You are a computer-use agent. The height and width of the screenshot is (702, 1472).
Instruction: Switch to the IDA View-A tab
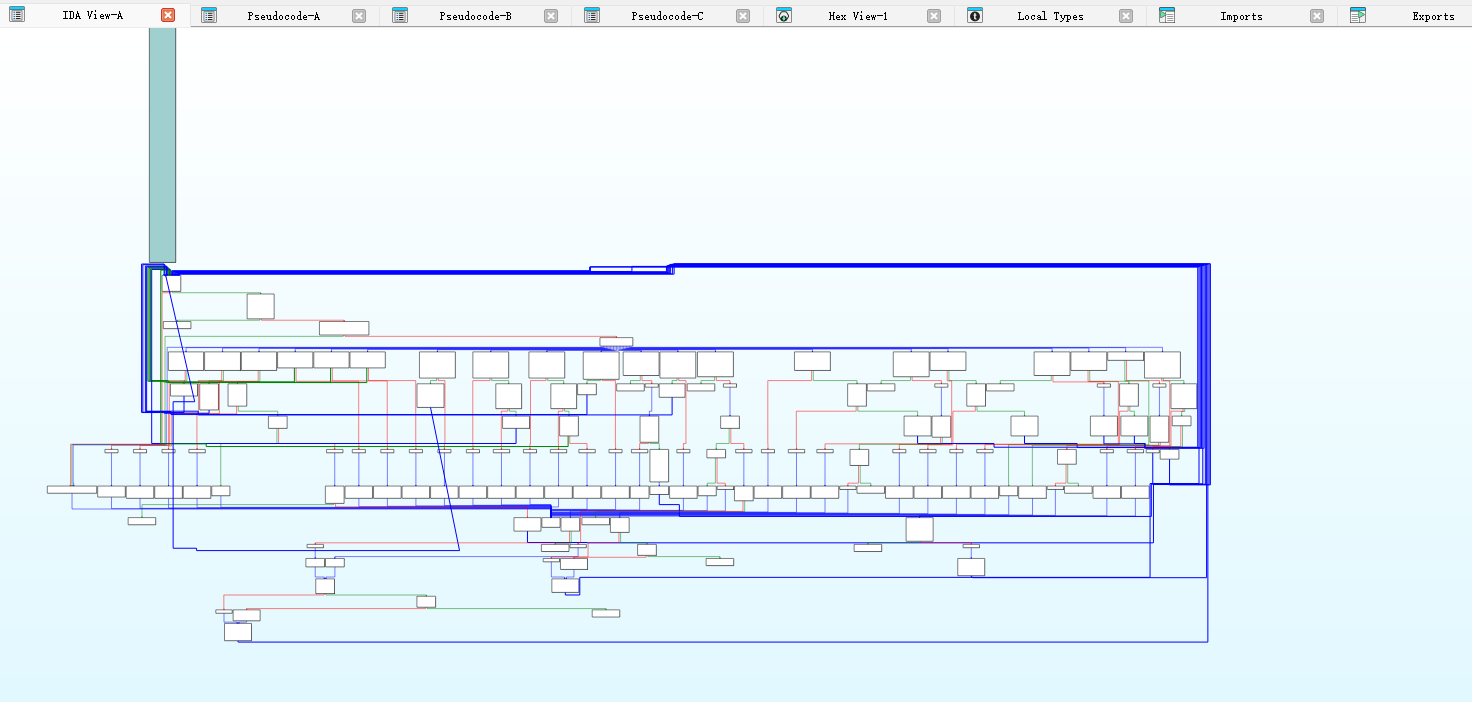point(93,16)
